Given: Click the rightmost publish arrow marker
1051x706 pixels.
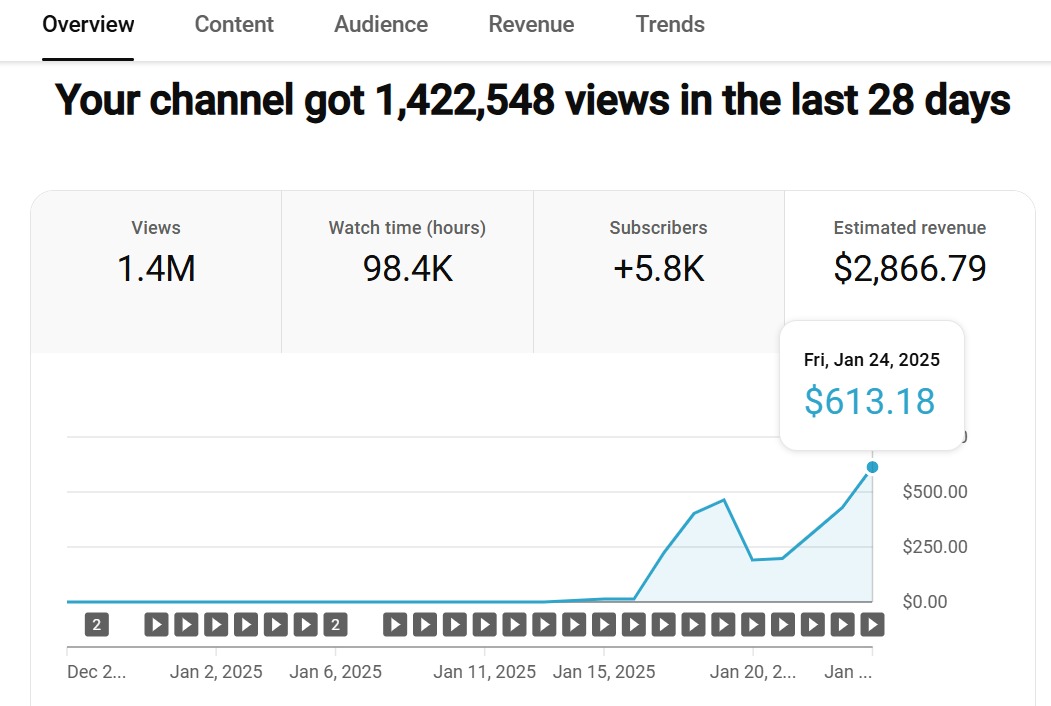Looking at the screenshot, I should click(874, 623).
